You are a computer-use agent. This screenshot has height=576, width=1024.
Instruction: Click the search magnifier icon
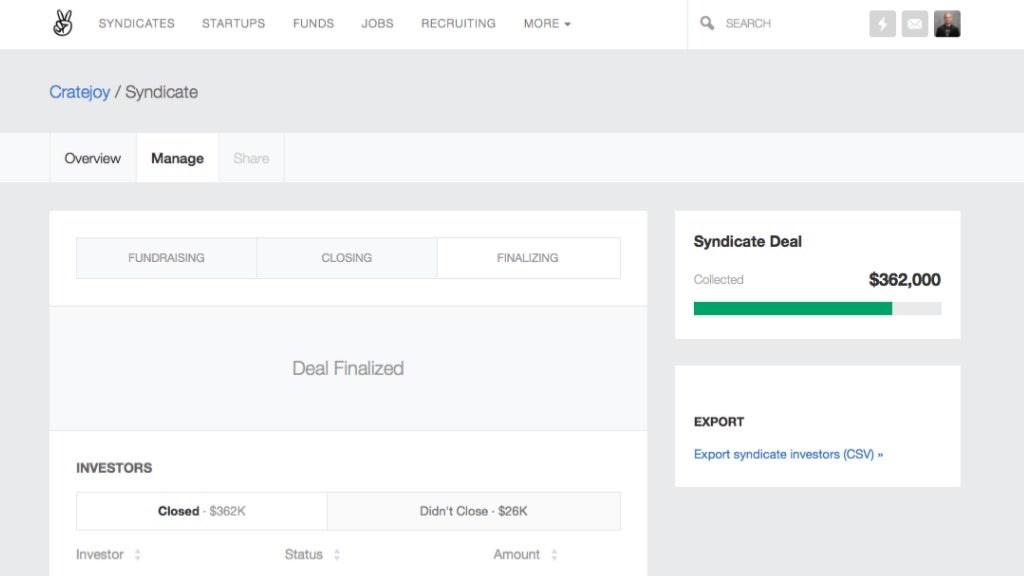(707, 23)
